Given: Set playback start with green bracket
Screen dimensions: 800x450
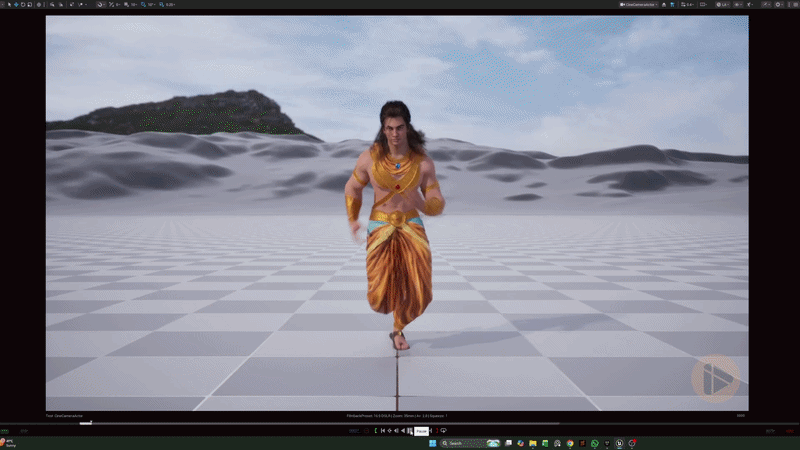Looking at the screenshot, I should [376, 431].
